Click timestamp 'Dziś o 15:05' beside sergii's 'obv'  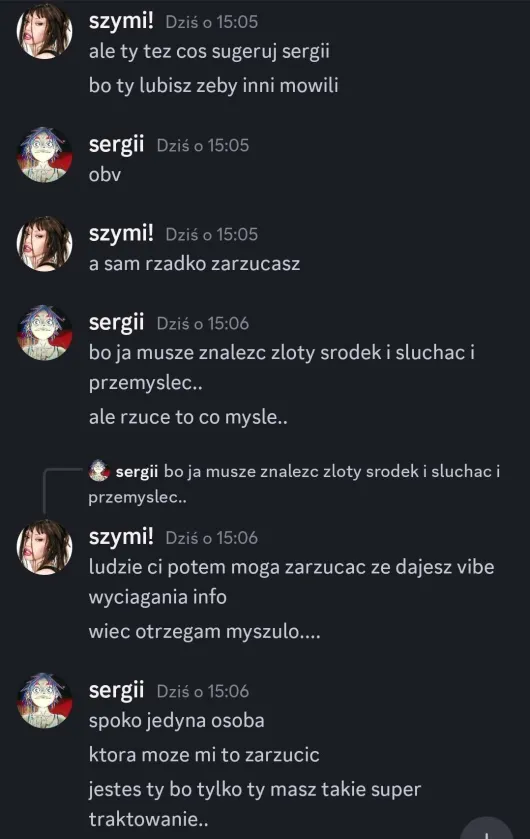pyautogui.click(x=203, y=146)
